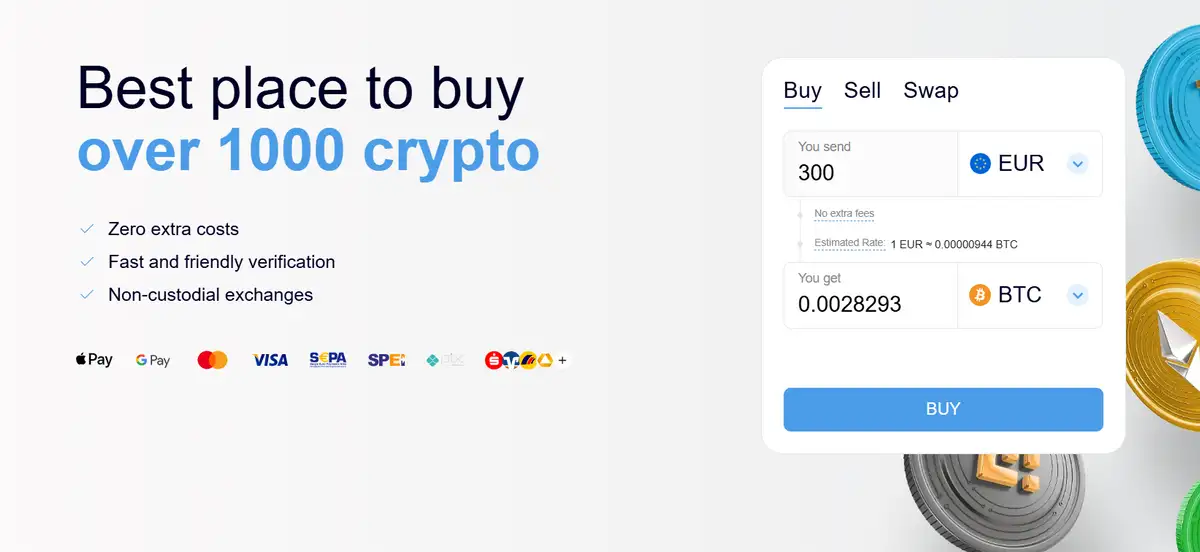Image resolution: width=1200 pixels, height=552 pixels.
Task: Click the plus icon for more payment methods
Action: coord(563,360)
